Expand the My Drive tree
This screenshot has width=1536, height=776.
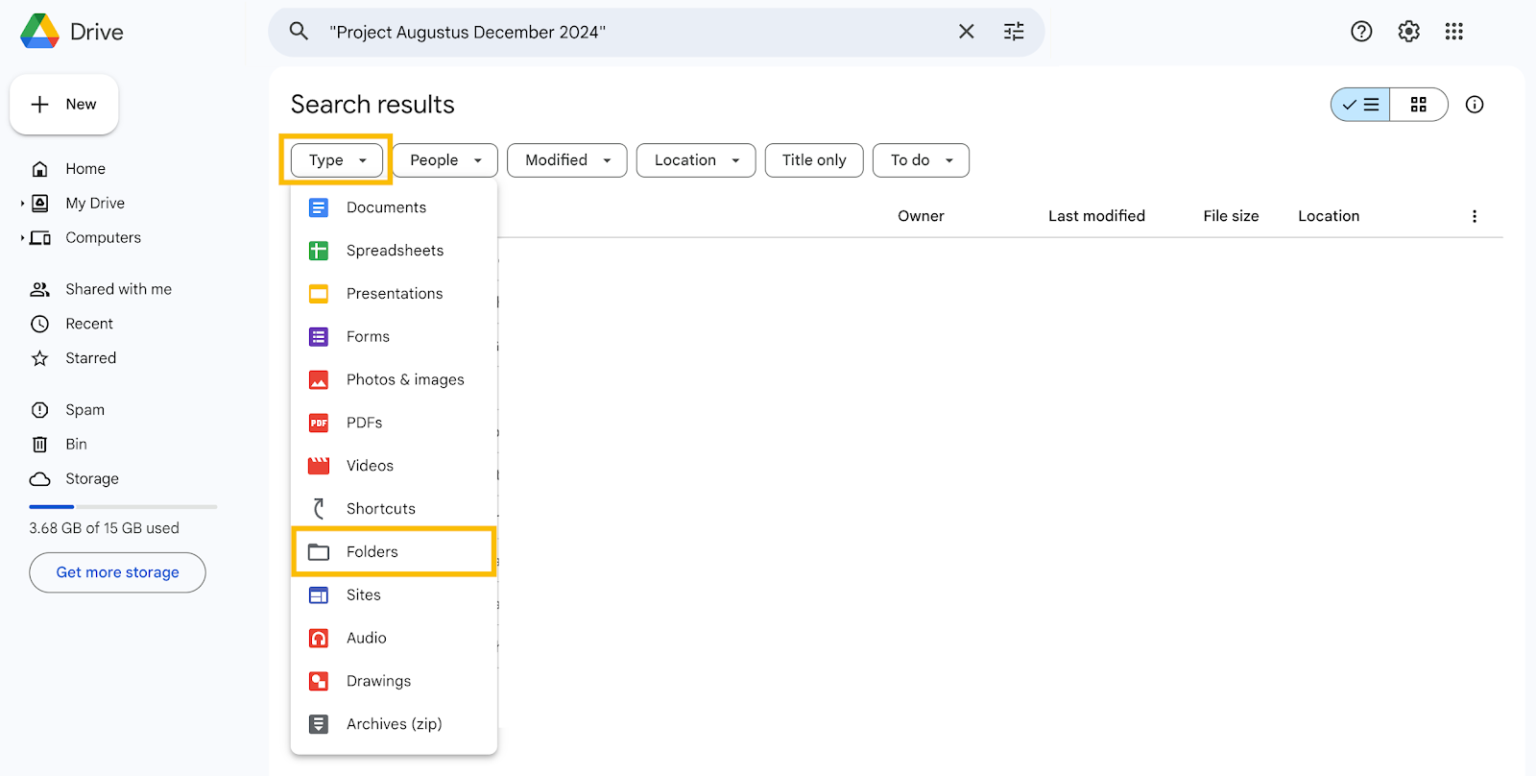22,204
